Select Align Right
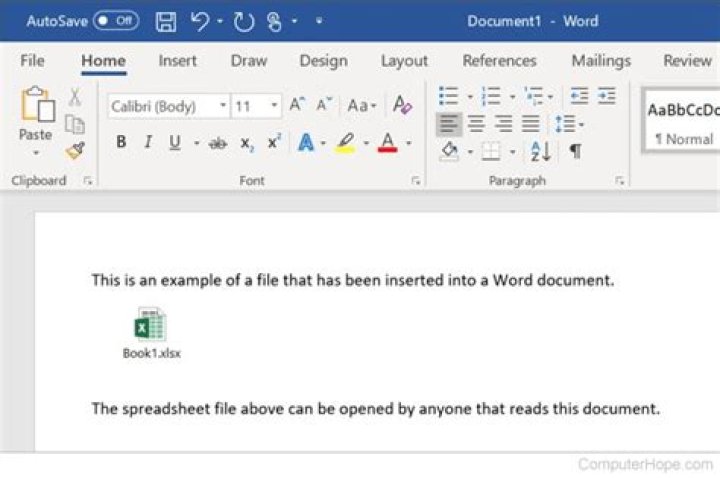 [504, 124]
